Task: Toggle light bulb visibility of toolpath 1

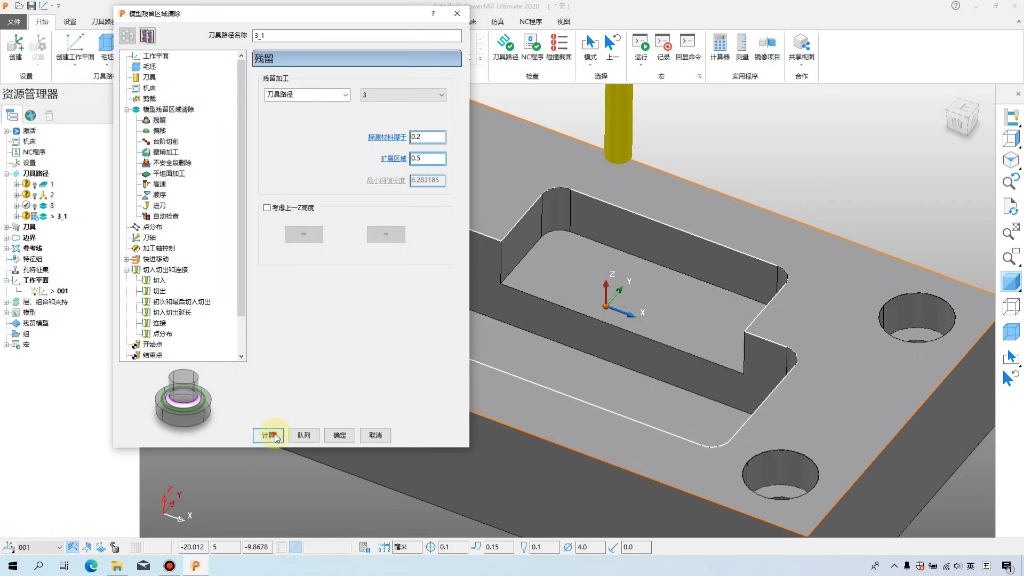Action: 35,185
